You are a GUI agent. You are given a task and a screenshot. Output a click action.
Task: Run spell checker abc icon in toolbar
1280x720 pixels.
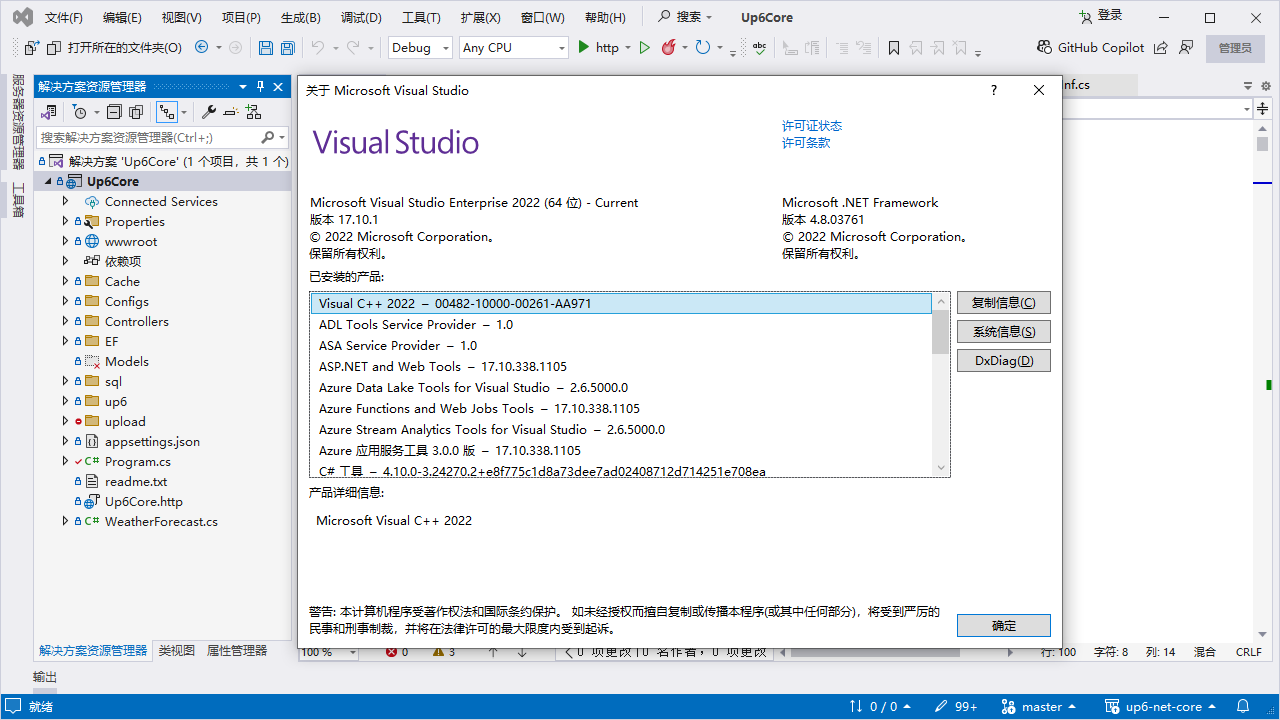pos(760,47)
